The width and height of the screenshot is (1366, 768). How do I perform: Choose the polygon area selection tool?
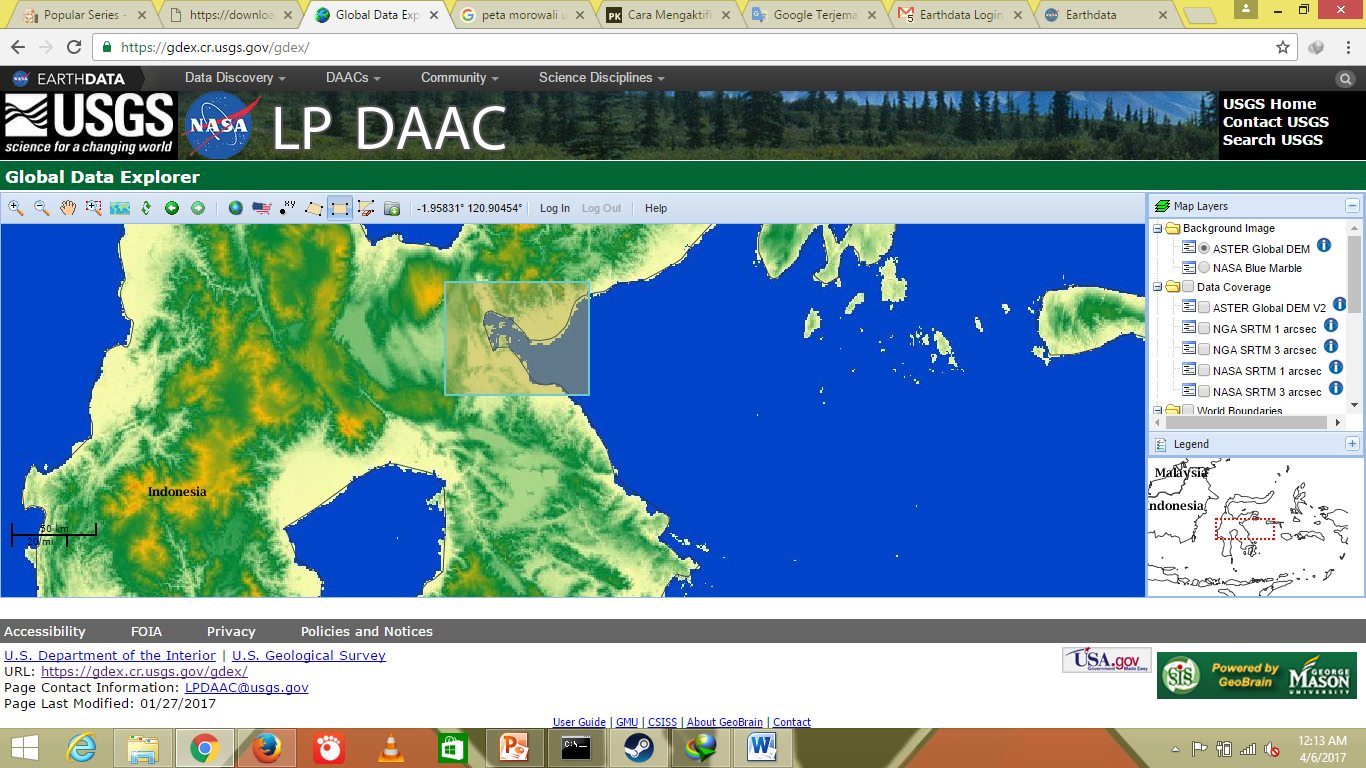click(x=313, y=208)
